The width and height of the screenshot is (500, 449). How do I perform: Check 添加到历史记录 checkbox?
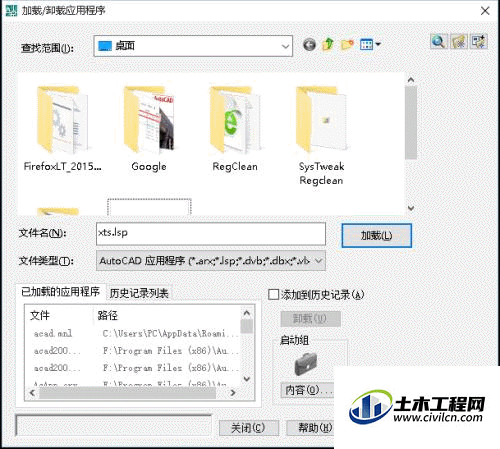[x=273, y=294]
